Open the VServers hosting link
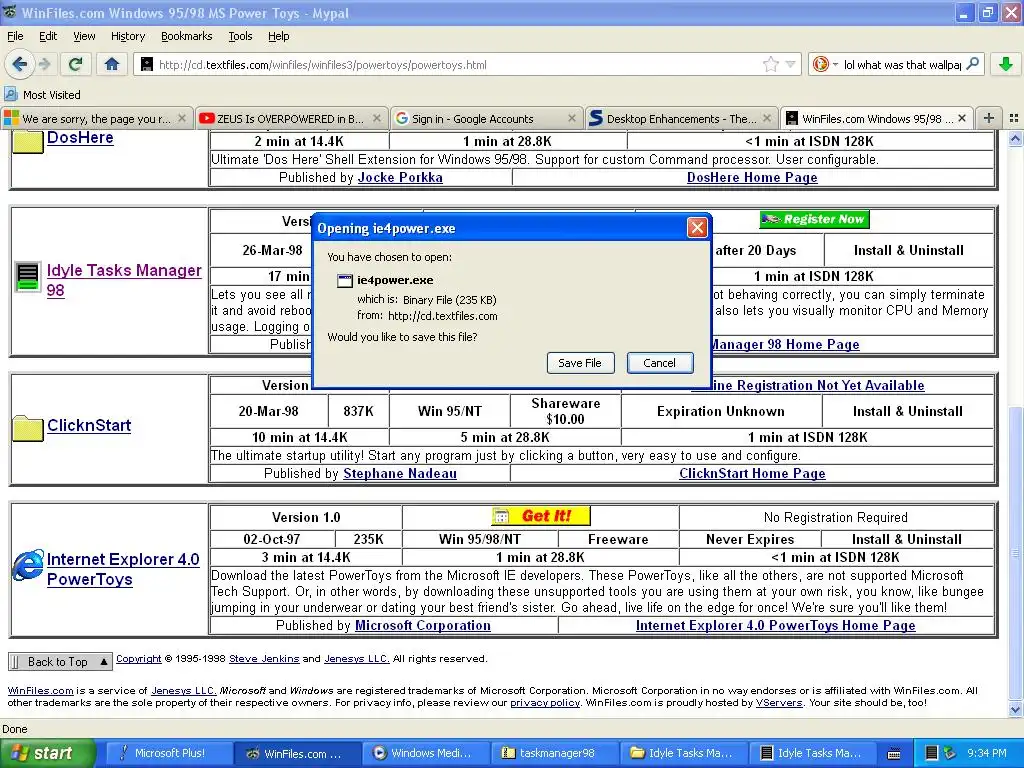Screen dimensions: 1024x768 click(x=779, y=703)
